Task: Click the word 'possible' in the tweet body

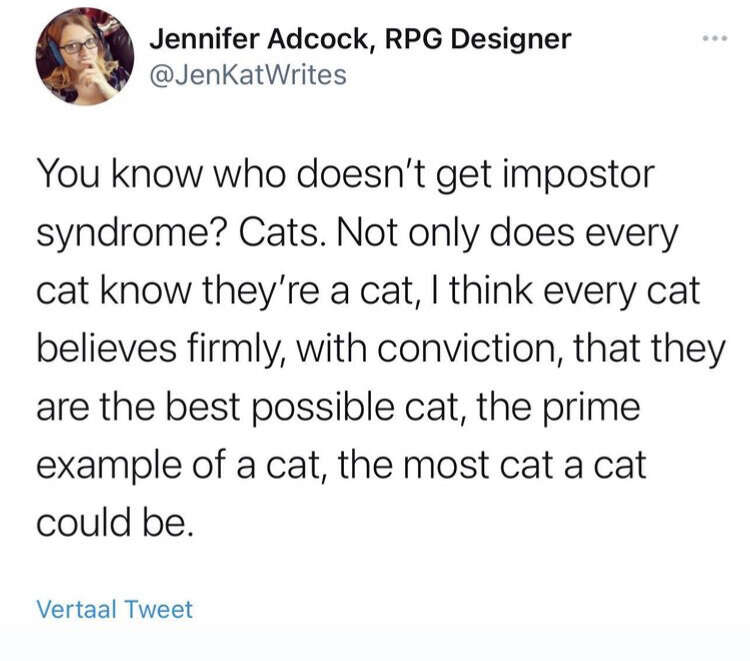Action: click(x=322, y=408)
